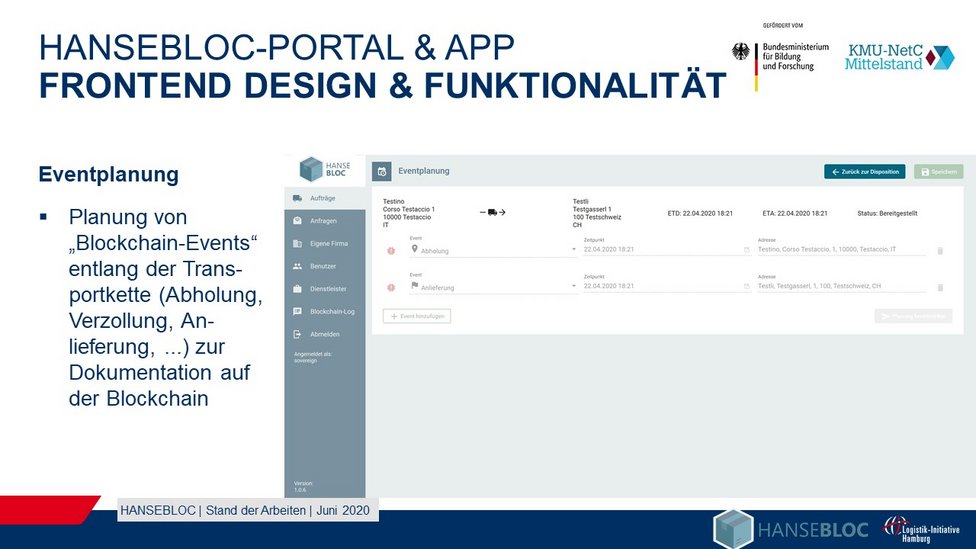Click the exit icon beside Abmelden
This screenshot has height=549, width=976.
298,334
